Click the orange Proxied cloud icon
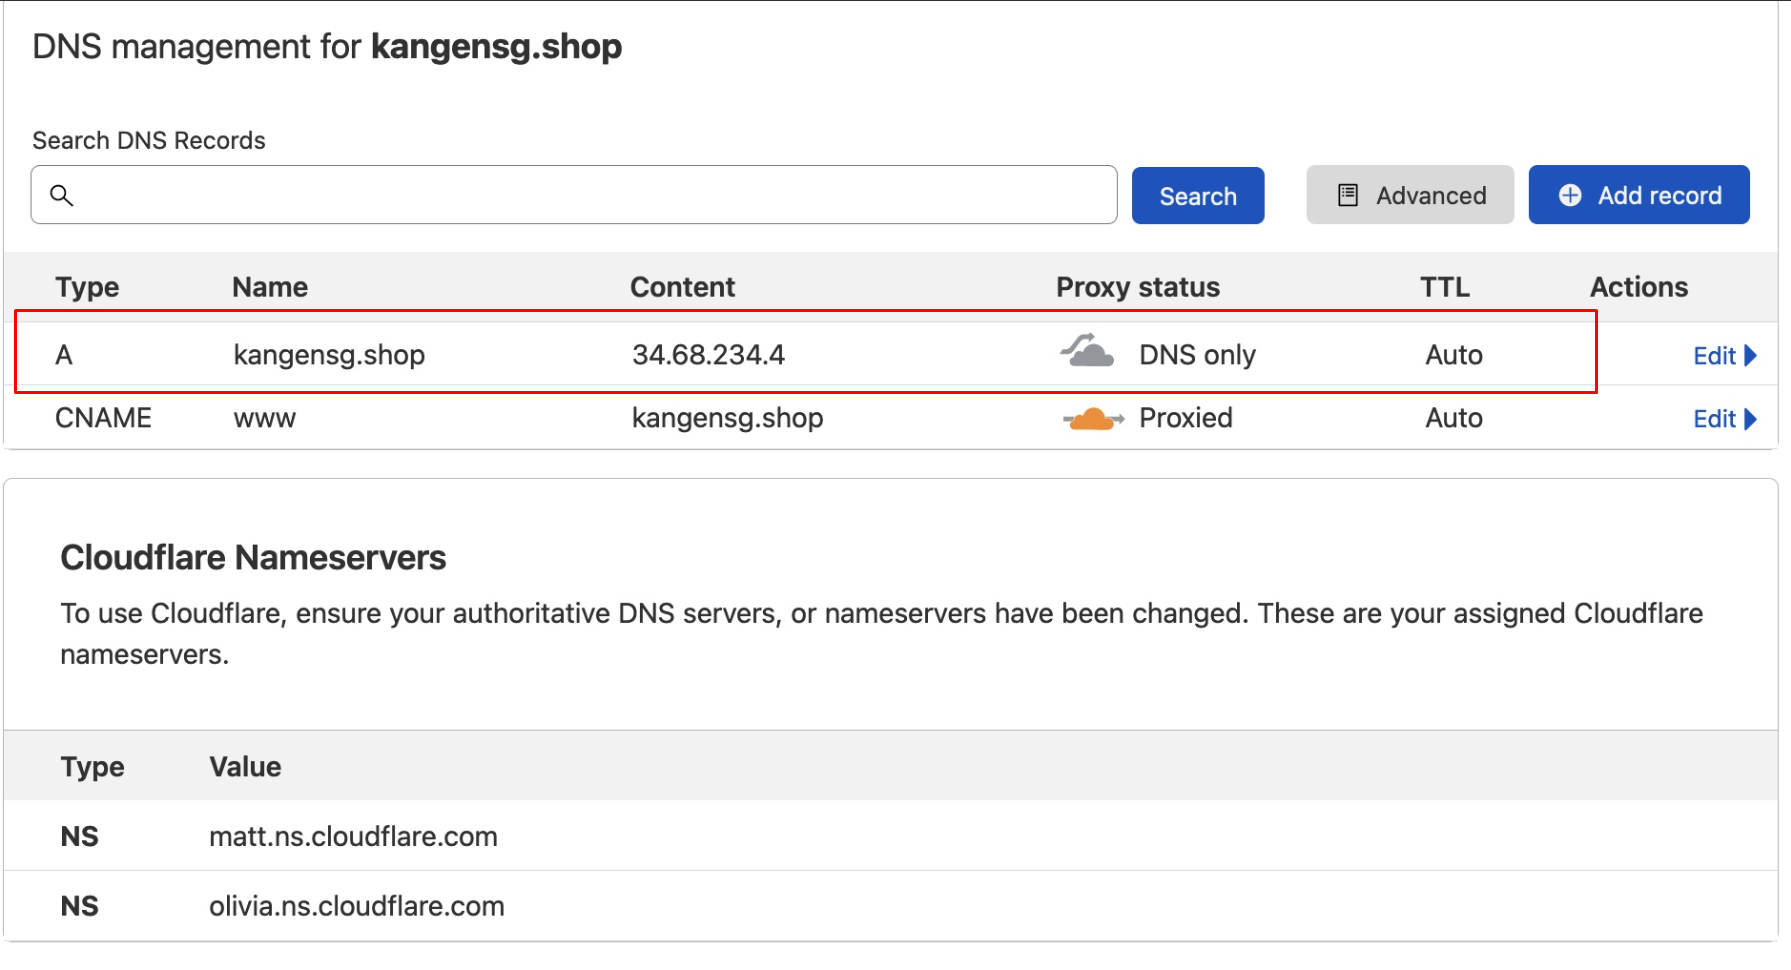 point(1092,419)
